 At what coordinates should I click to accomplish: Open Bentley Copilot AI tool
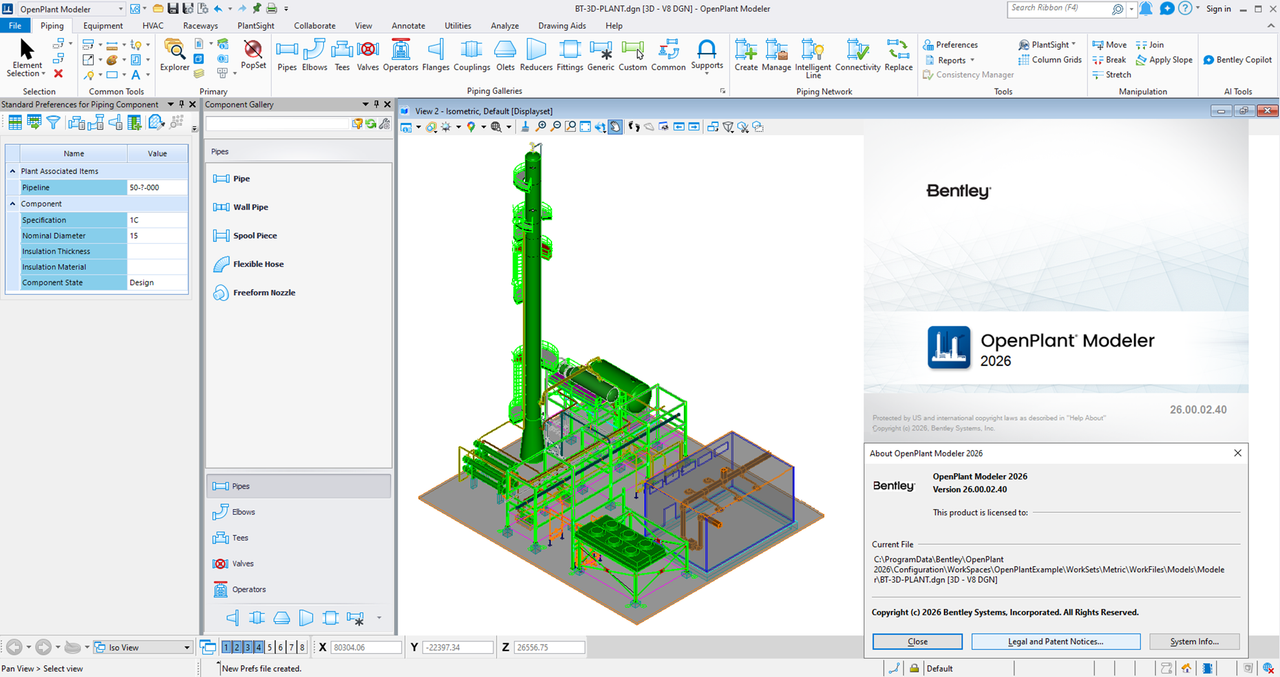1237,60
